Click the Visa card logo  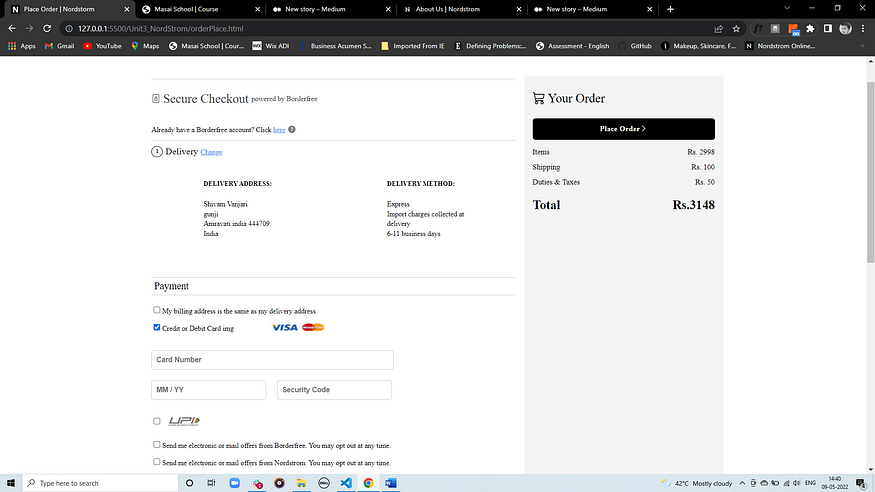coord(285,327)
